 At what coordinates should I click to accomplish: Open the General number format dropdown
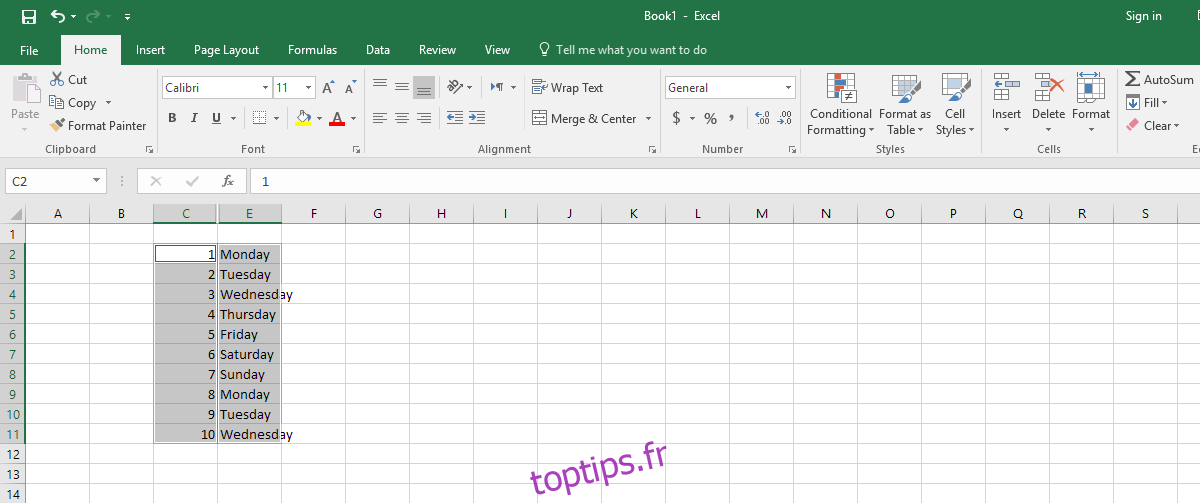click(x=788, y=88)
